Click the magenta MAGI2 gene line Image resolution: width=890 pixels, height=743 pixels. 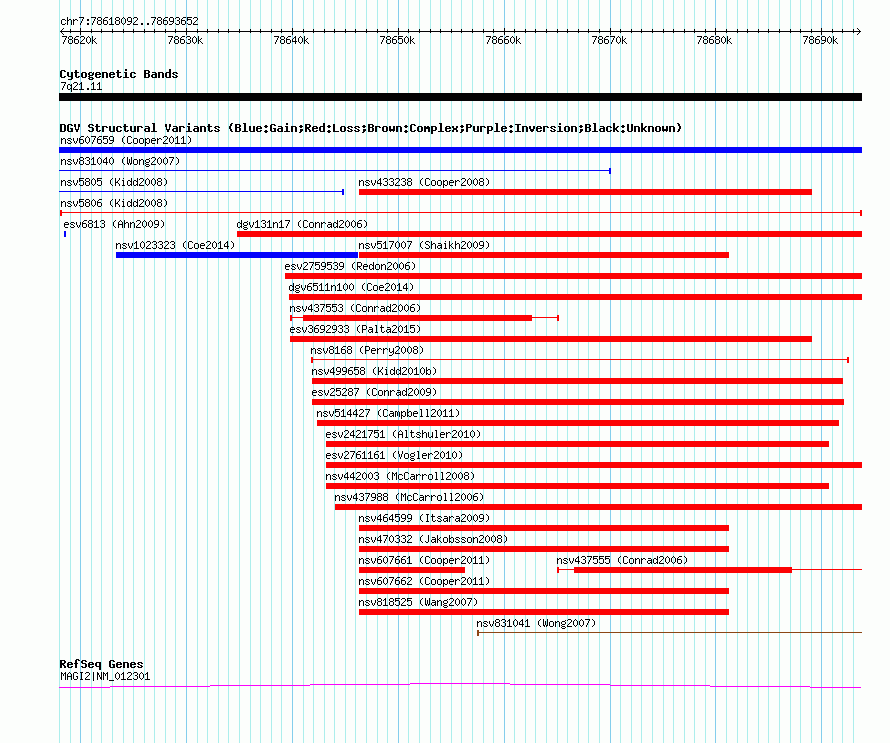460,686
